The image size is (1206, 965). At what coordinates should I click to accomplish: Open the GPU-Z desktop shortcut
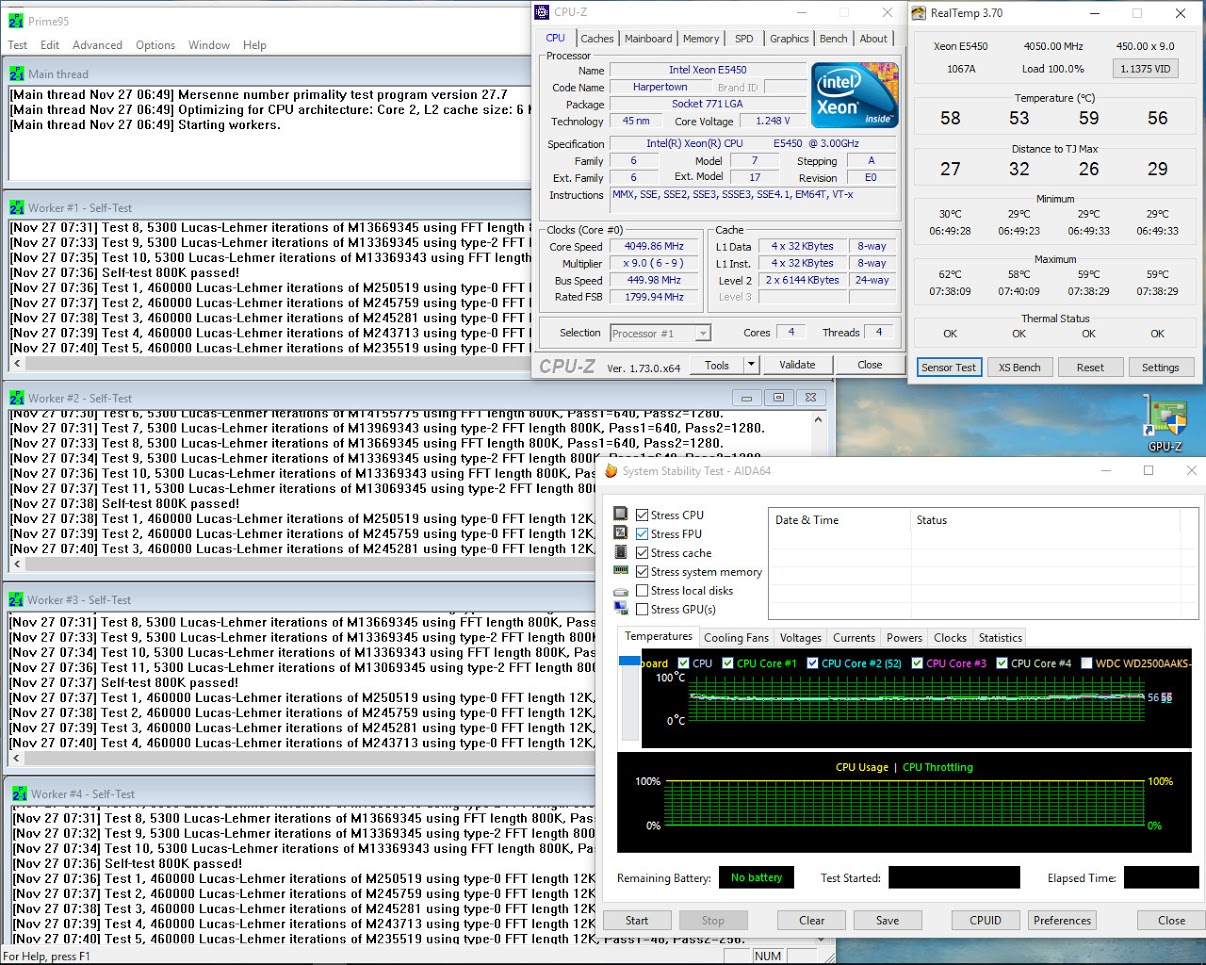tap(1166, 426)
